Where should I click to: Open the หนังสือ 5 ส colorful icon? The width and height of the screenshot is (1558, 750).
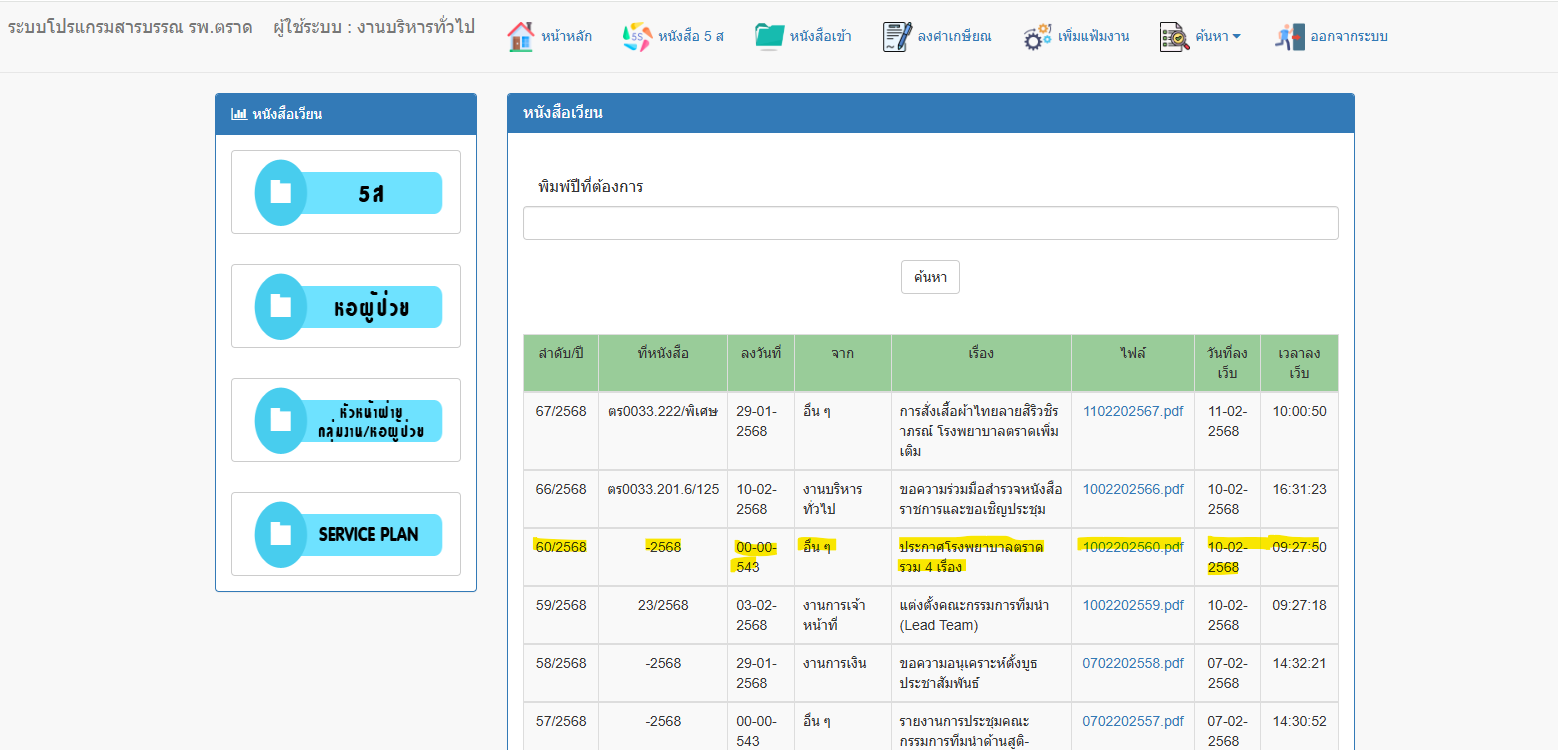(637, 37)
